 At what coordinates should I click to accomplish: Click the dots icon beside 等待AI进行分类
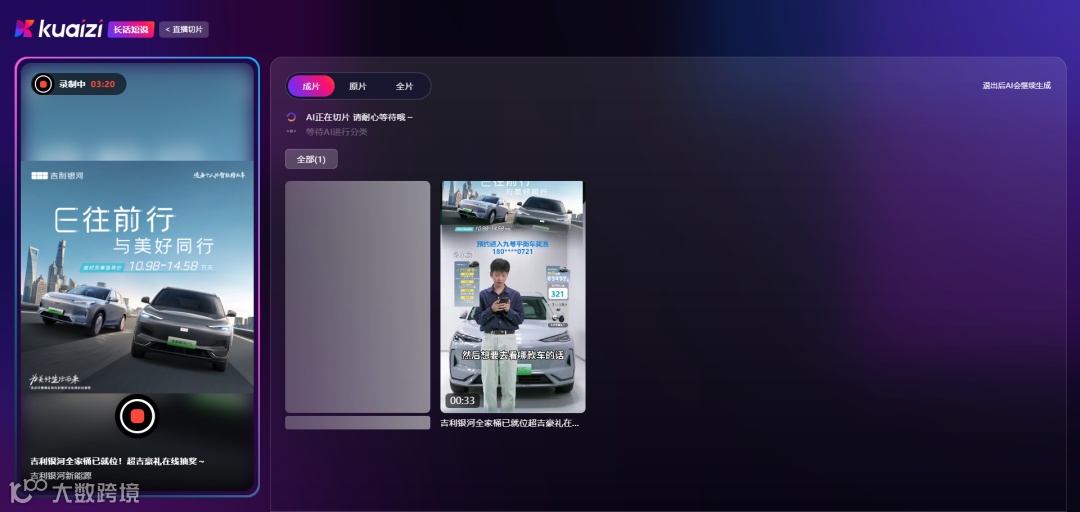click(291, 131)
